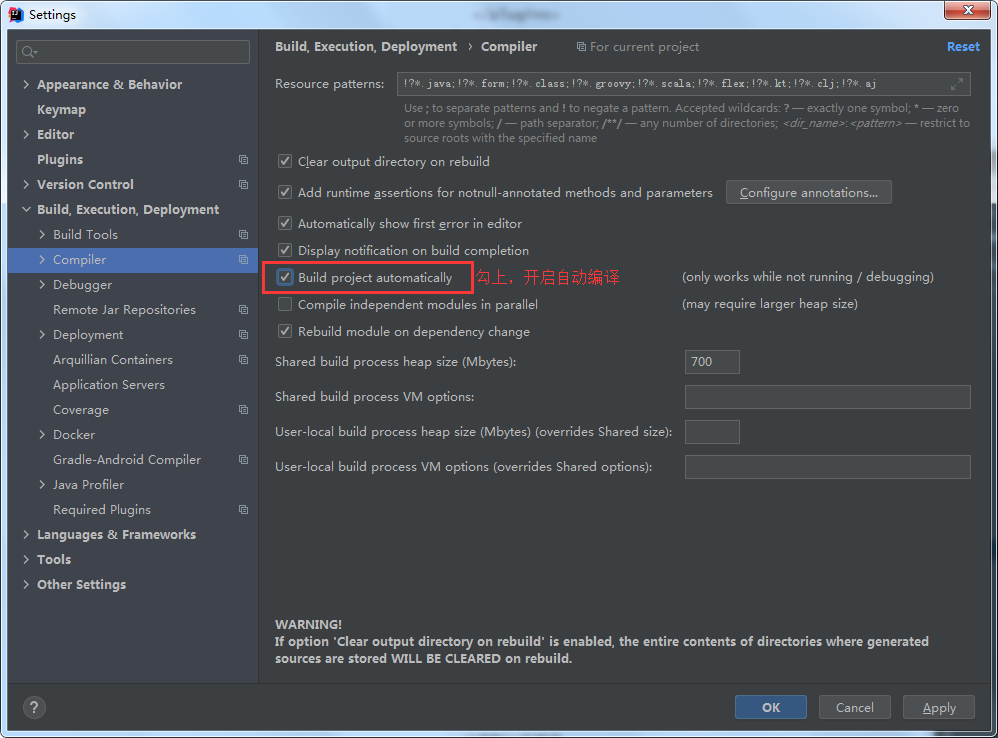The image size is (998, 738).
Task: Expand the Other Settings section
Action: 26,585
